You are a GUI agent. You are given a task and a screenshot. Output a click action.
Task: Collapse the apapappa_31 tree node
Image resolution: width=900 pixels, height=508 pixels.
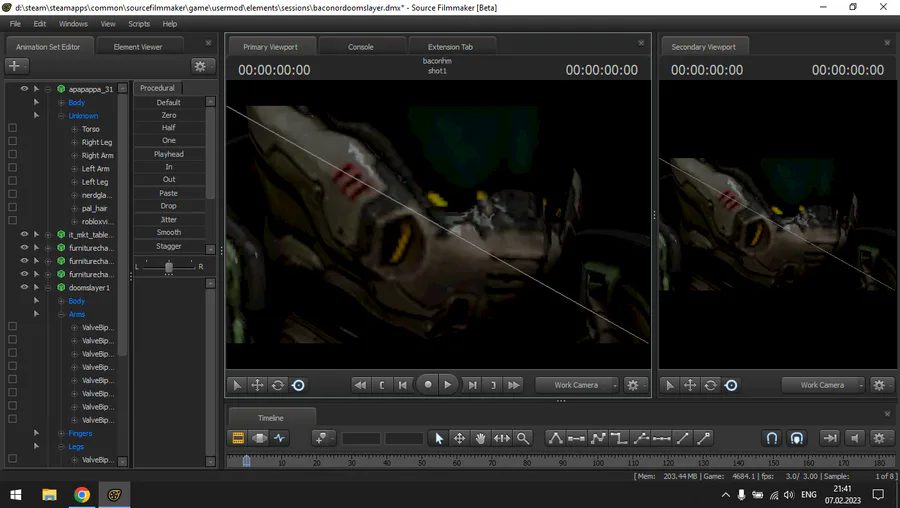pos(48,89)
